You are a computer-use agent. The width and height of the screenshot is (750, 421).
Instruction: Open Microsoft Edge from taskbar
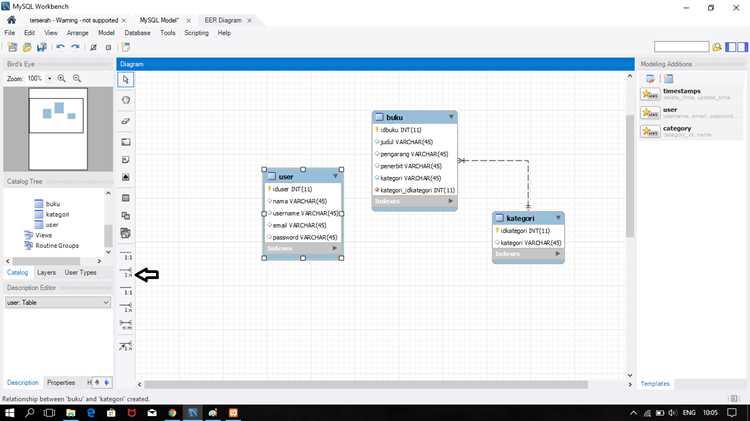pyautogui.click(x=91, y=412)
